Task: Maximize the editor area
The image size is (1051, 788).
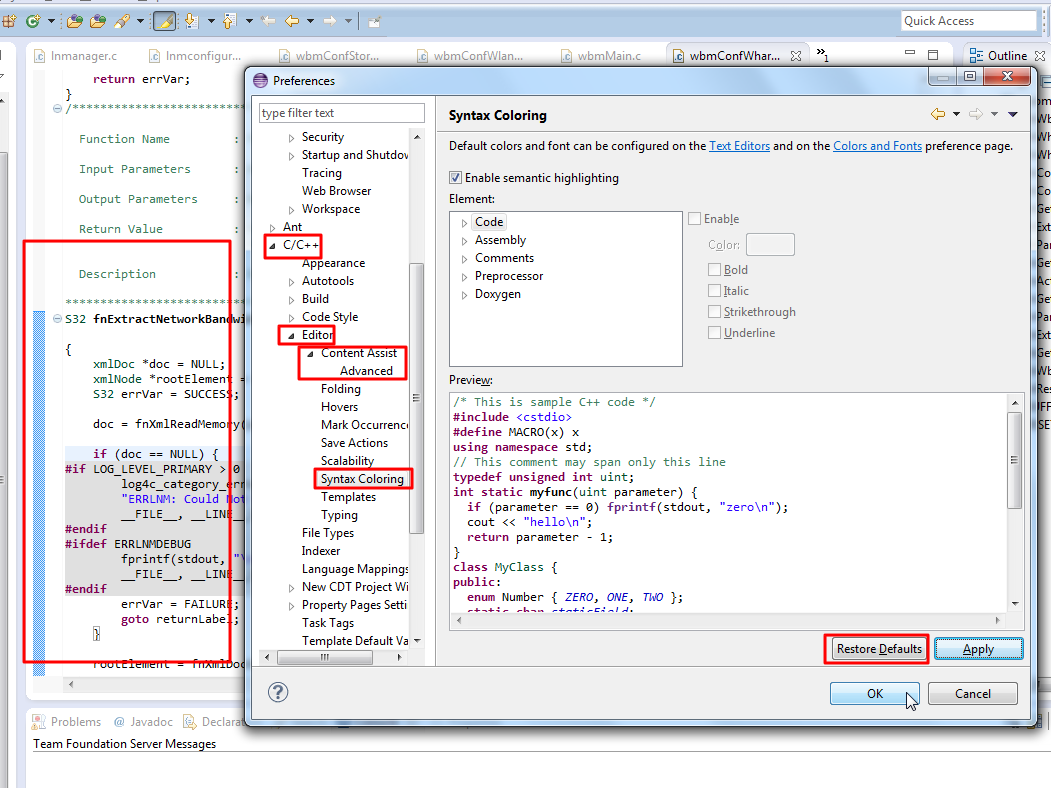Action: [933, 55]
